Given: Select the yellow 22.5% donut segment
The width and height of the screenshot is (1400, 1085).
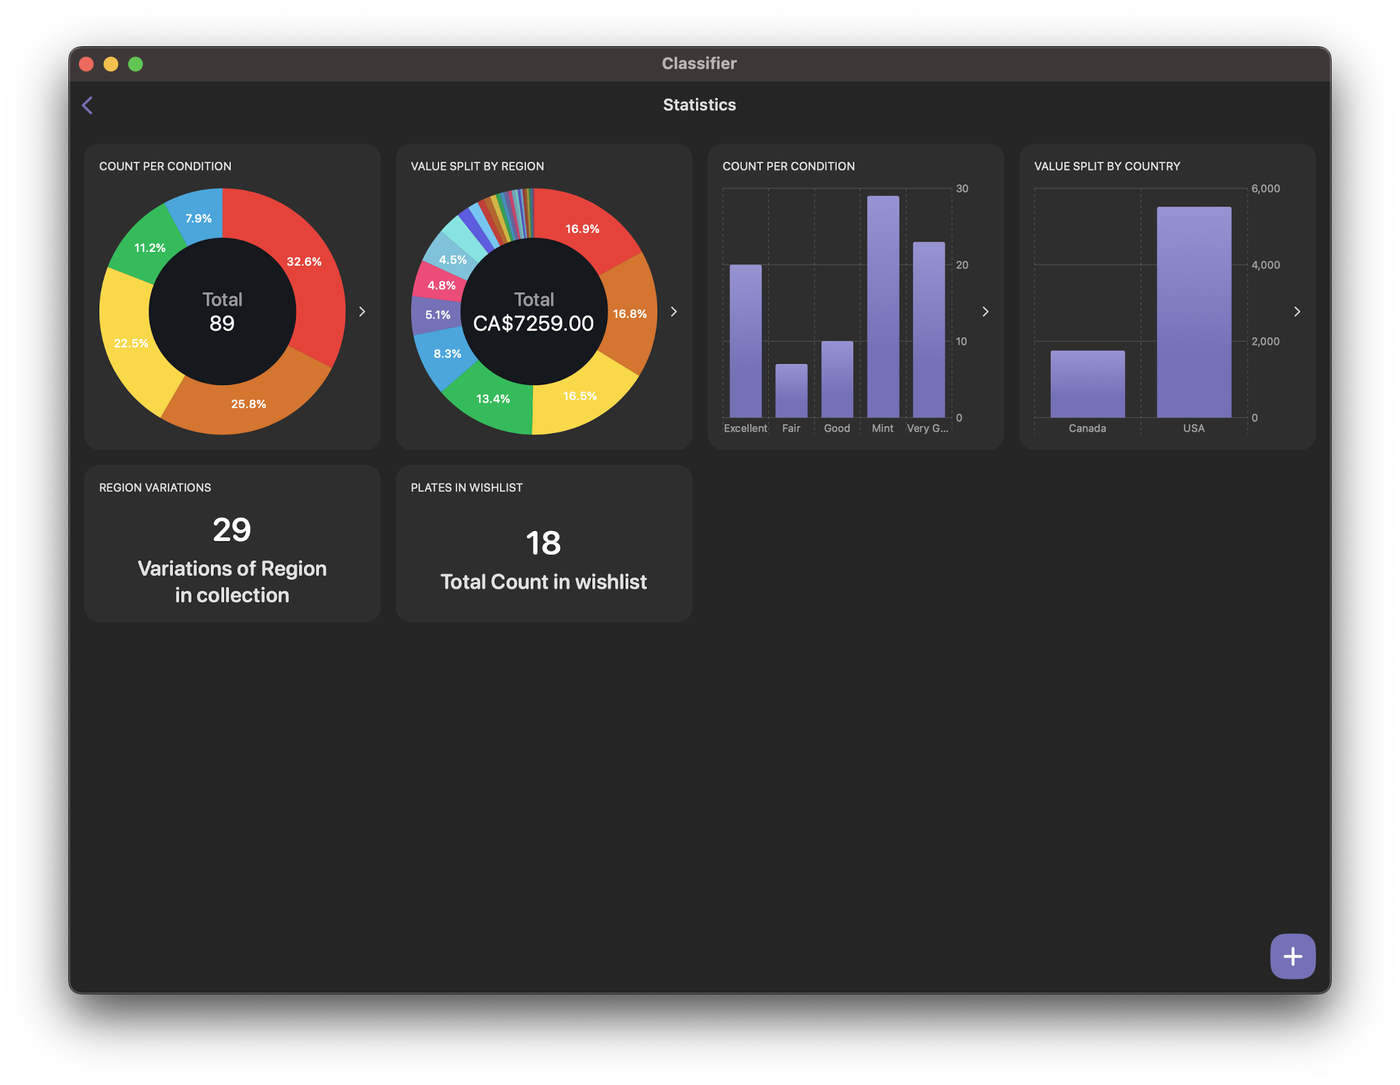Looking at the screenshot, I should point(132,342).
